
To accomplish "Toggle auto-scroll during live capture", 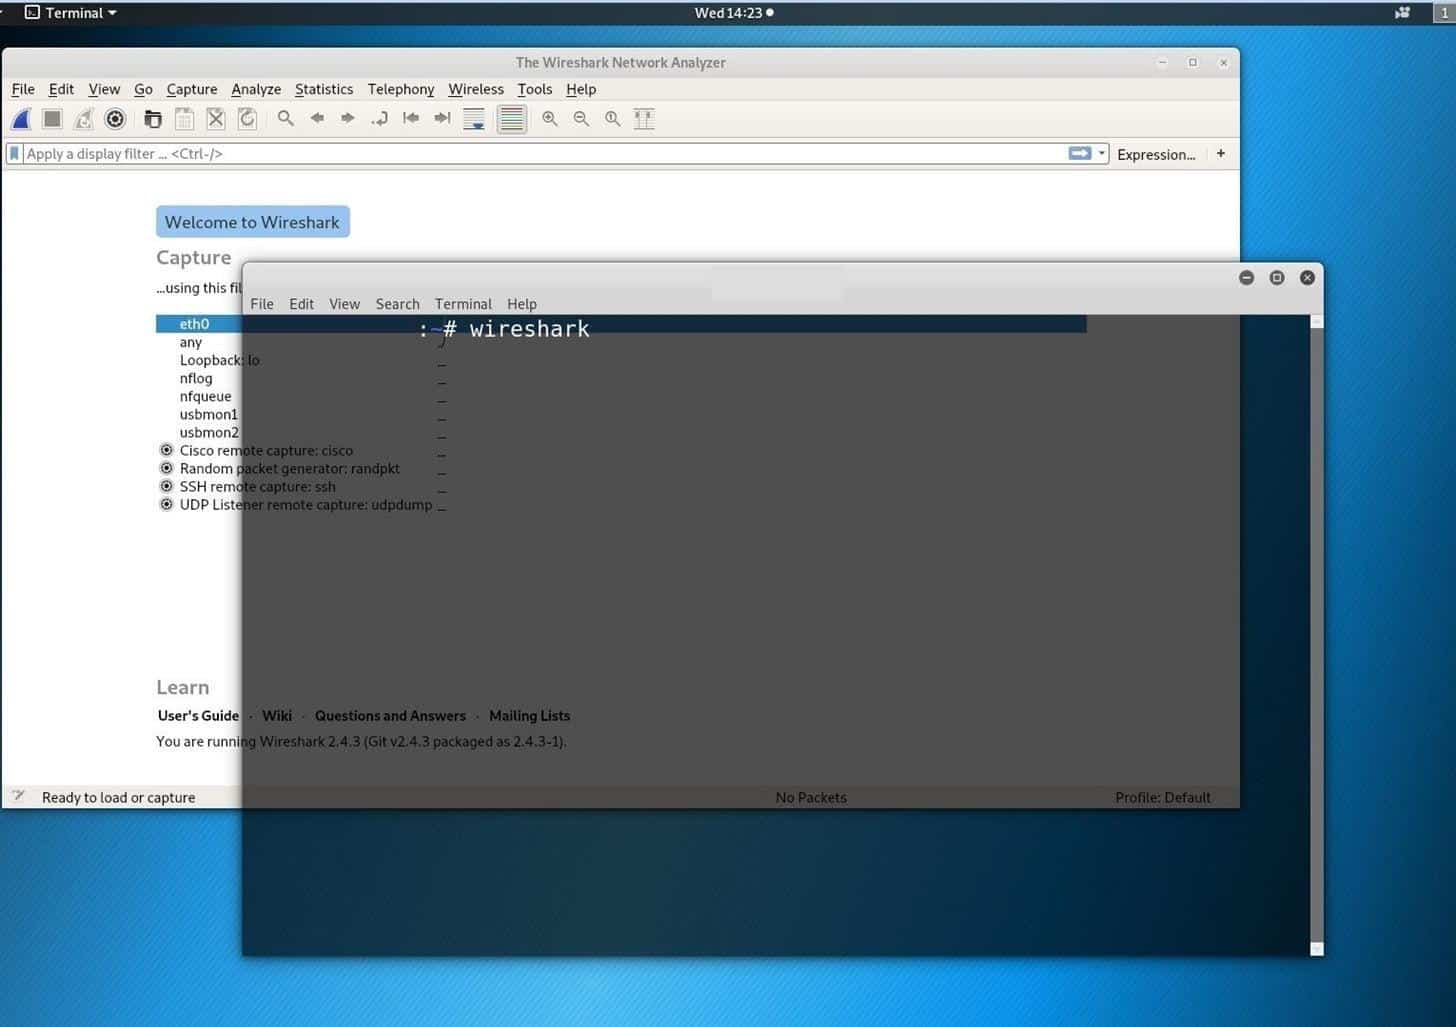I will pos(474,119).
